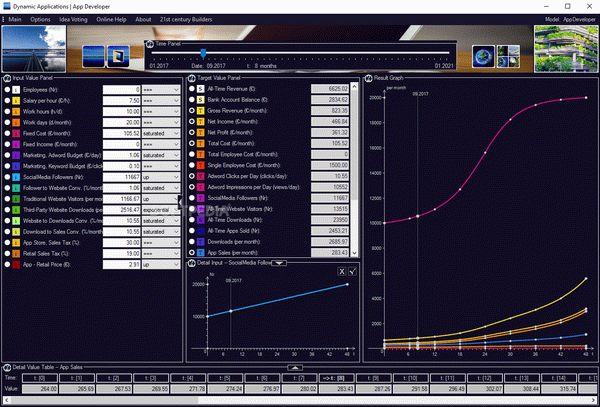Toggle the radio button for Work days input
Image resolution: width=600 pixels, height=407 pixels.
pos(7,122)
